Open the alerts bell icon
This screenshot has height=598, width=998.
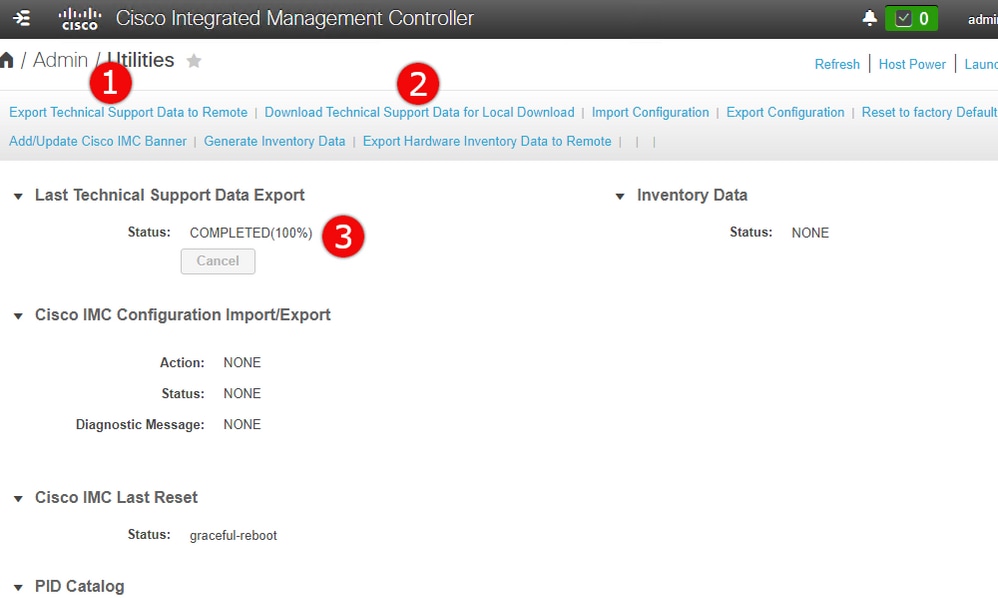pyautogui.click(x=869, y=18)
